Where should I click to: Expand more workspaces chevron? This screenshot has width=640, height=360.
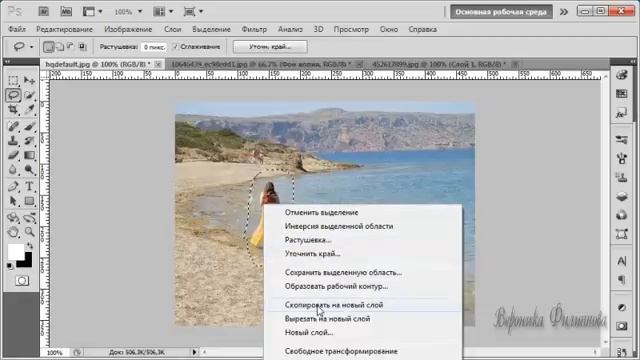[564, 12]
